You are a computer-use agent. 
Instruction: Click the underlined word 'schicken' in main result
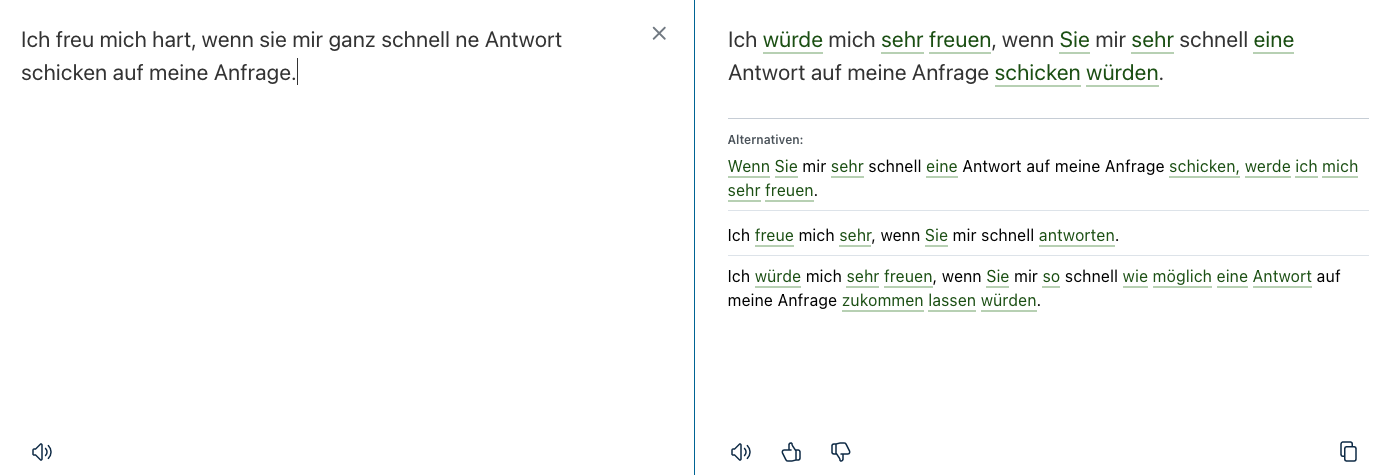[x=1037, y=73]
